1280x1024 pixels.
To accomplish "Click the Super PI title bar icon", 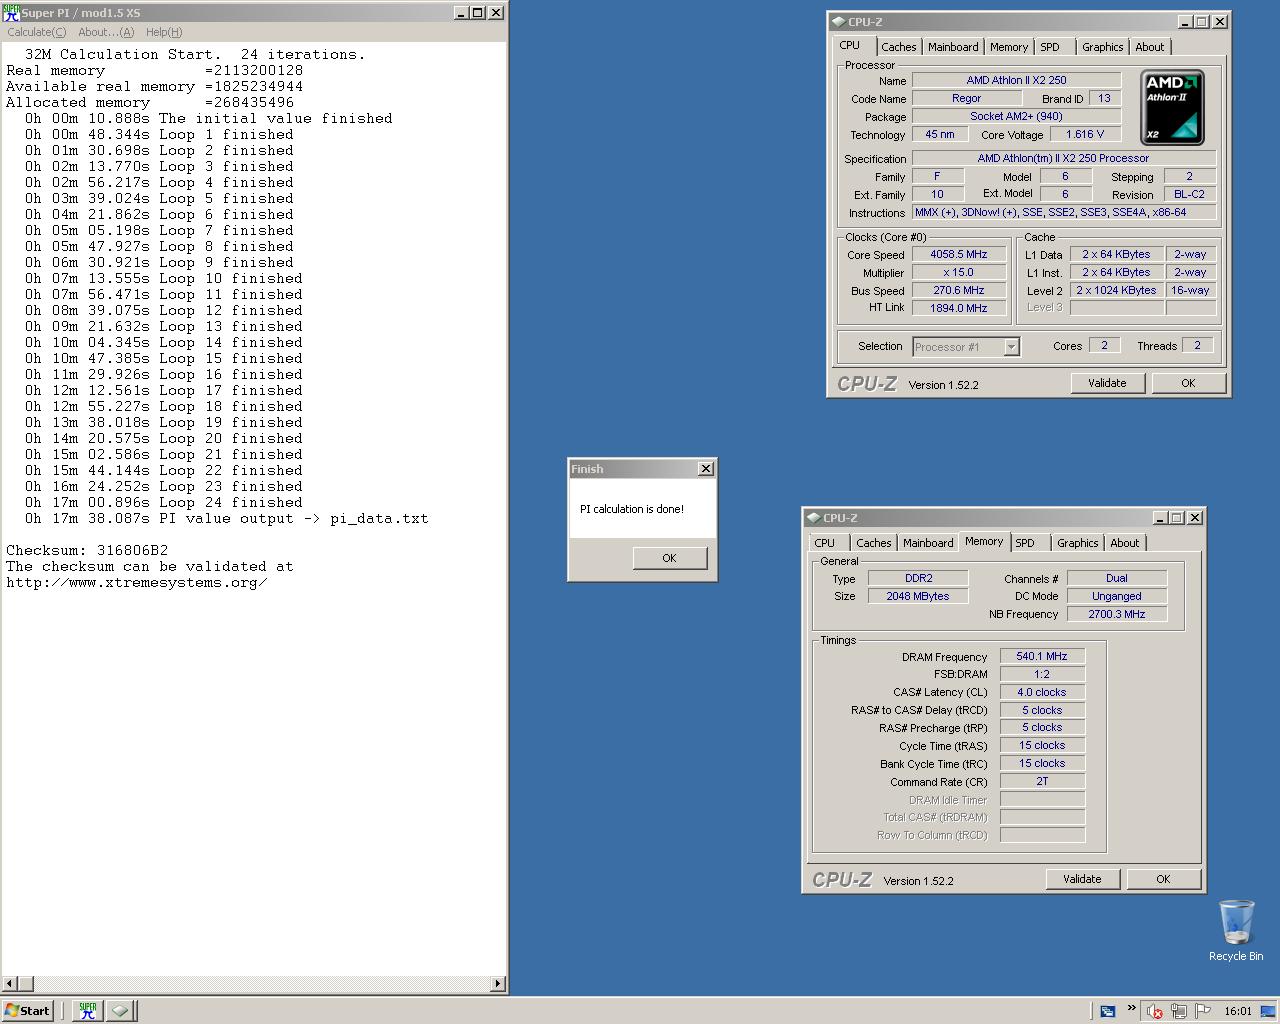I will 11,13.
